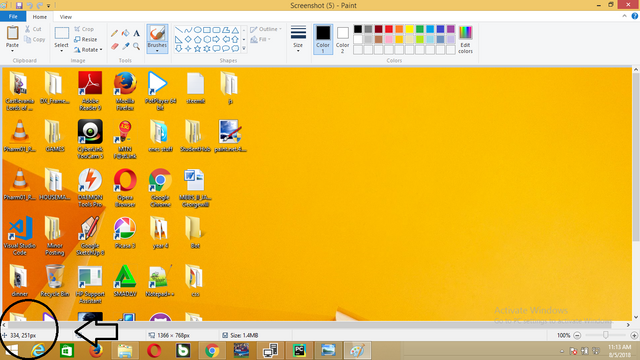Expand the Shapes gallery More arrow
The image size is (640, 360).
coord(244,49)
